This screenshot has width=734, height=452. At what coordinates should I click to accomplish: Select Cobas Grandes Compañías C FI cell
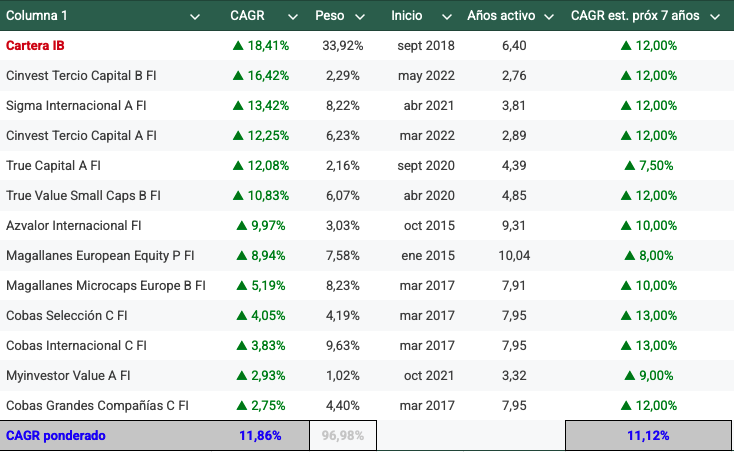97,405
